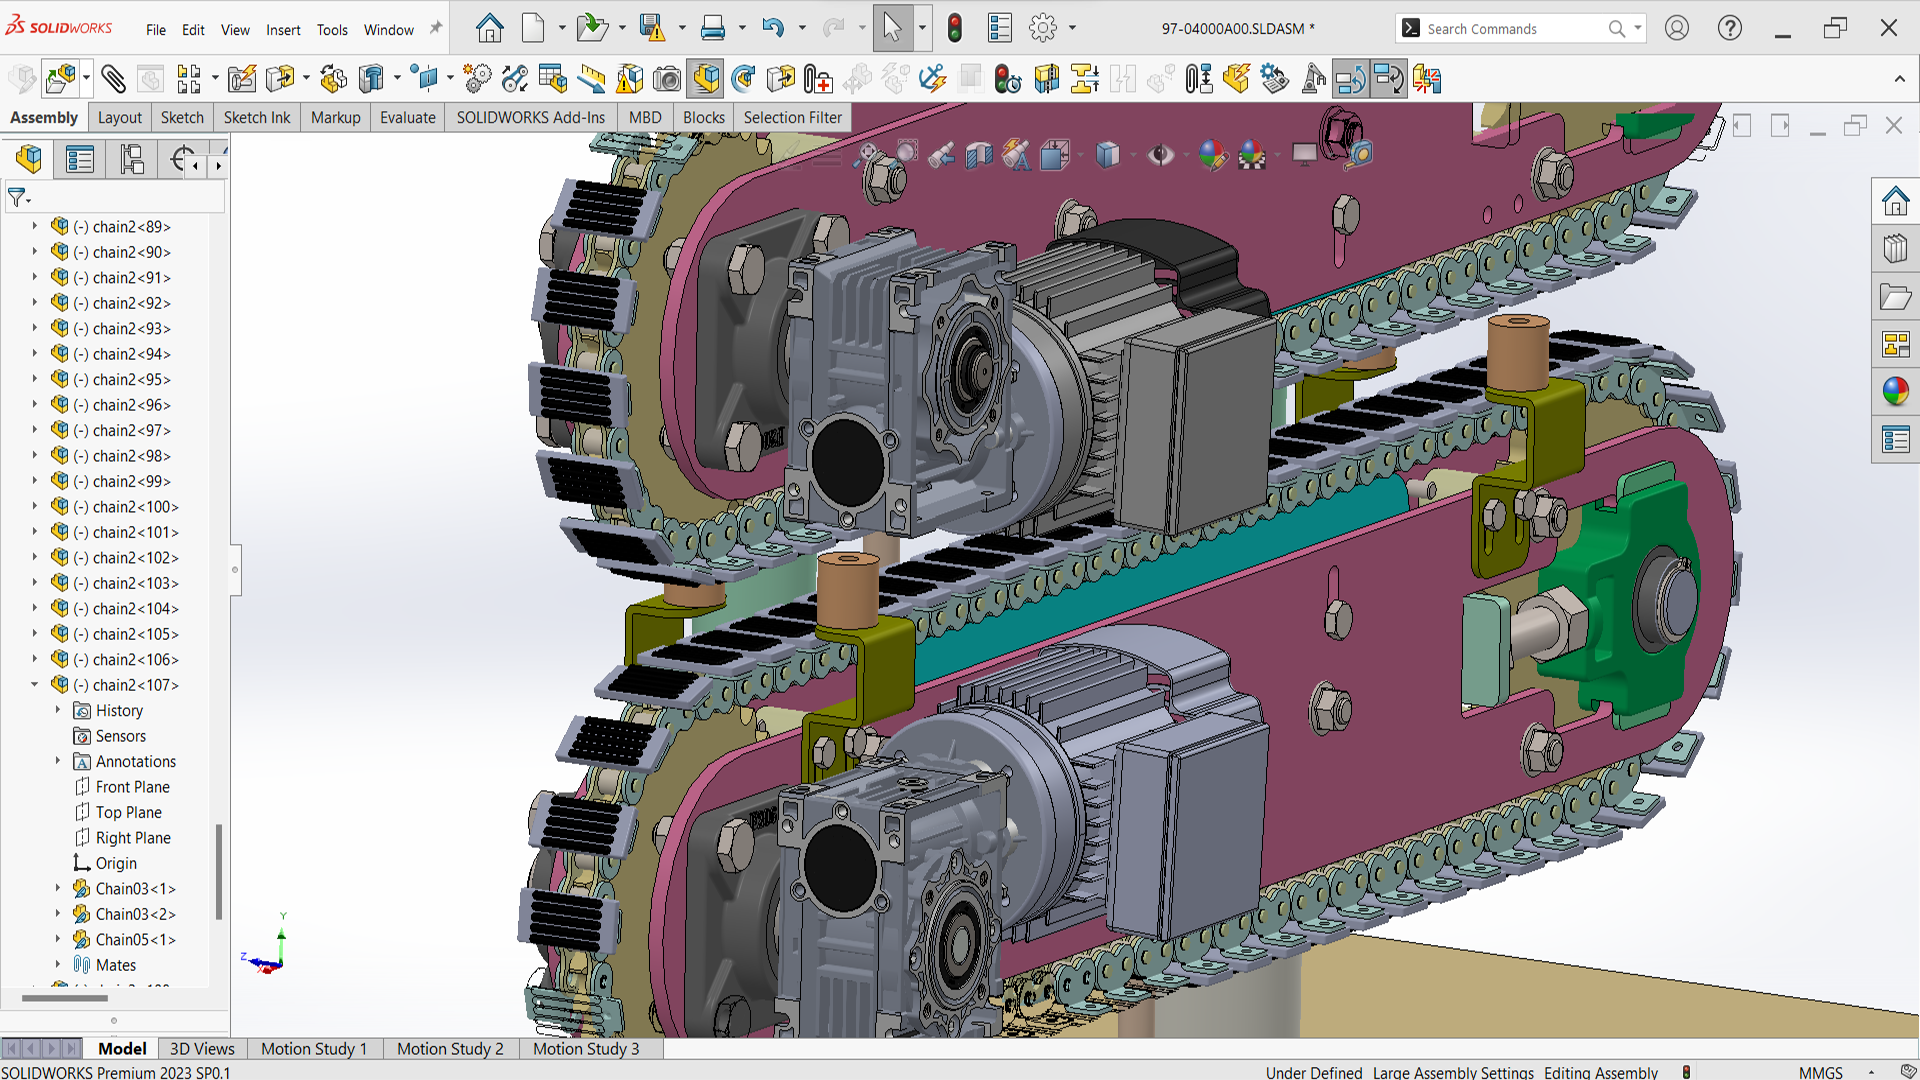1920x1080 pixels.
Task: Open the Design Library task pane icon
Action: point(1895,248)
